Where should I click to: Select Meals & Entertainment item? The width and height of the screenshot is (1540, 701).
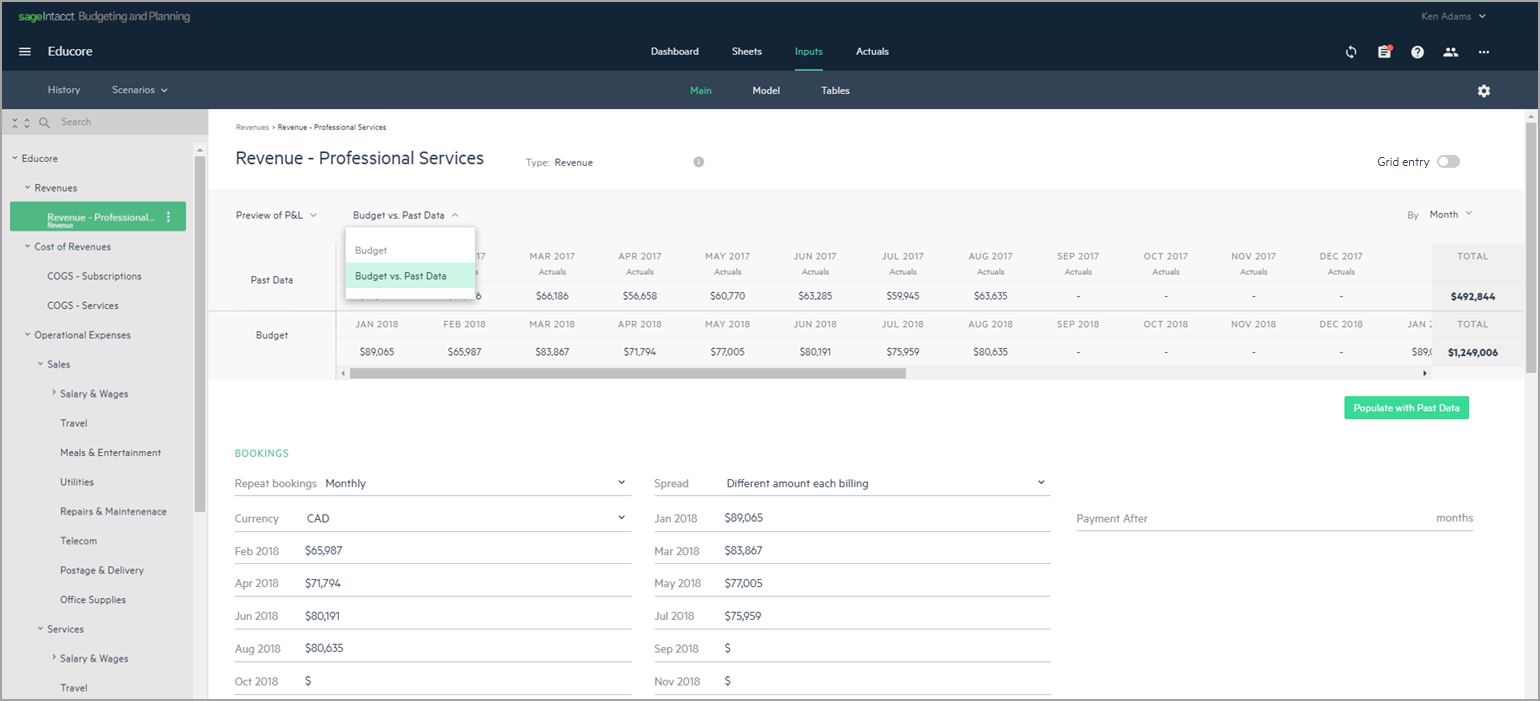110,453
